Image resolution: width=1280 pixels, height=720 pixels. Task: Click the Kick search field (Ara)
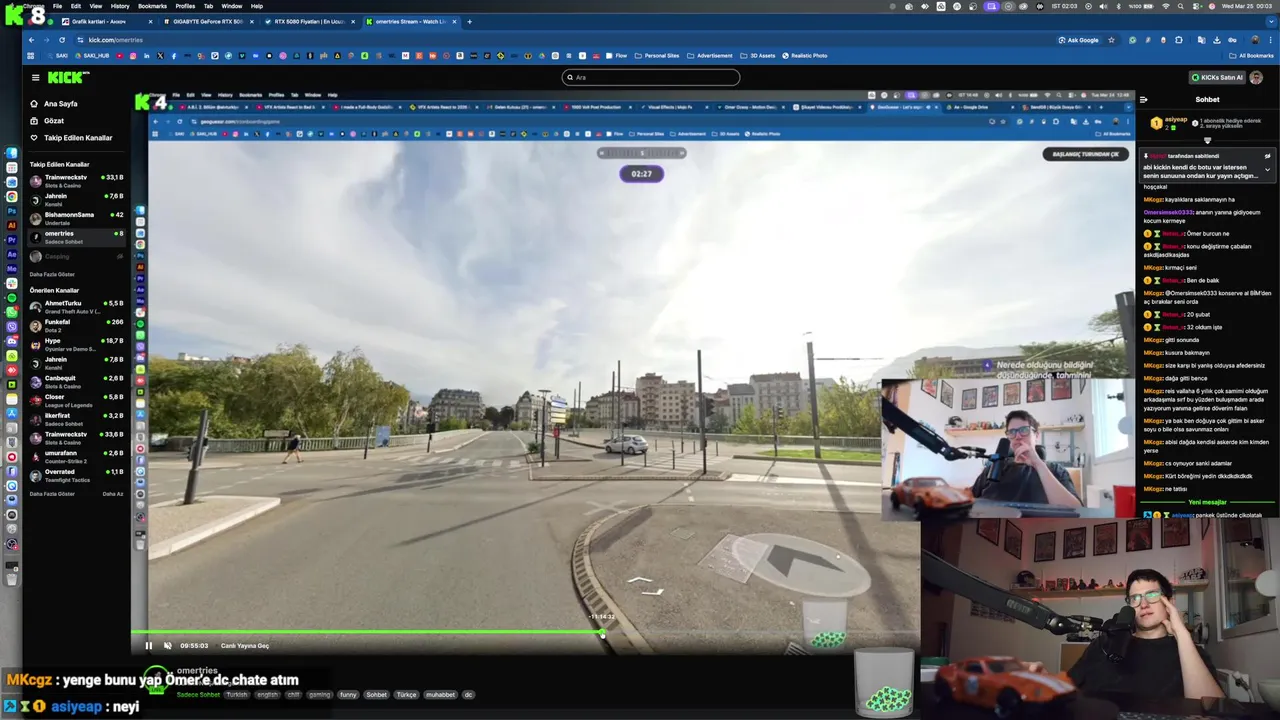click(651, 77)
